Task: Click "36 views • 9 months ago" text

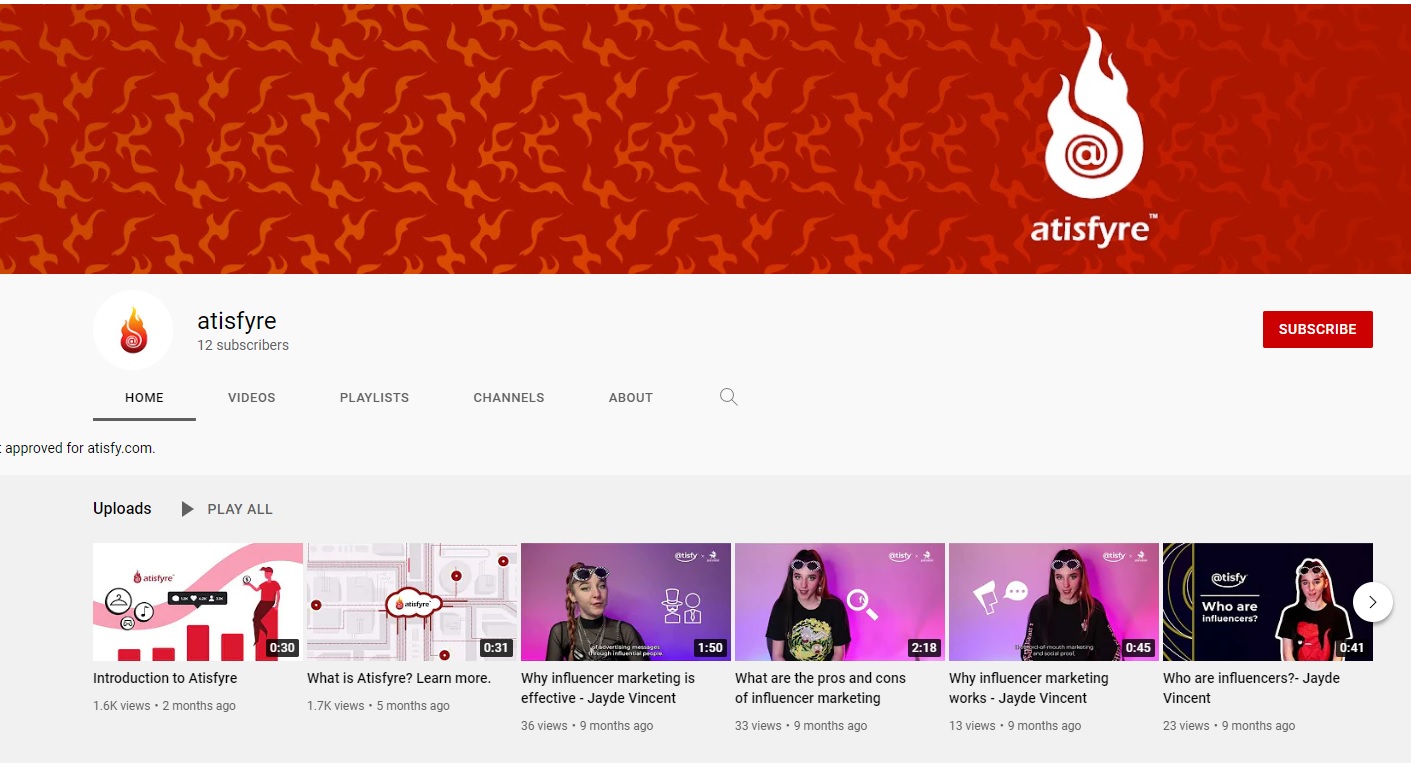Action: (x=587, y=725)
